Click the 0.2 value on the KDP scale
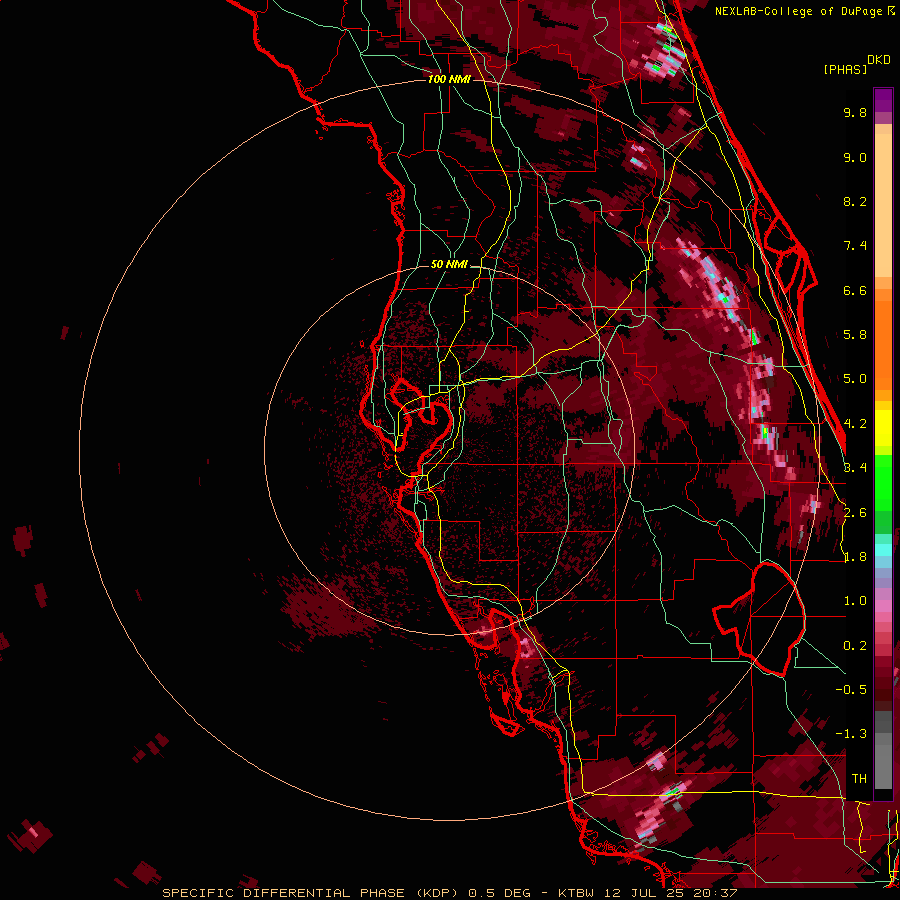The image size is (900, 900). pos(855,646)
